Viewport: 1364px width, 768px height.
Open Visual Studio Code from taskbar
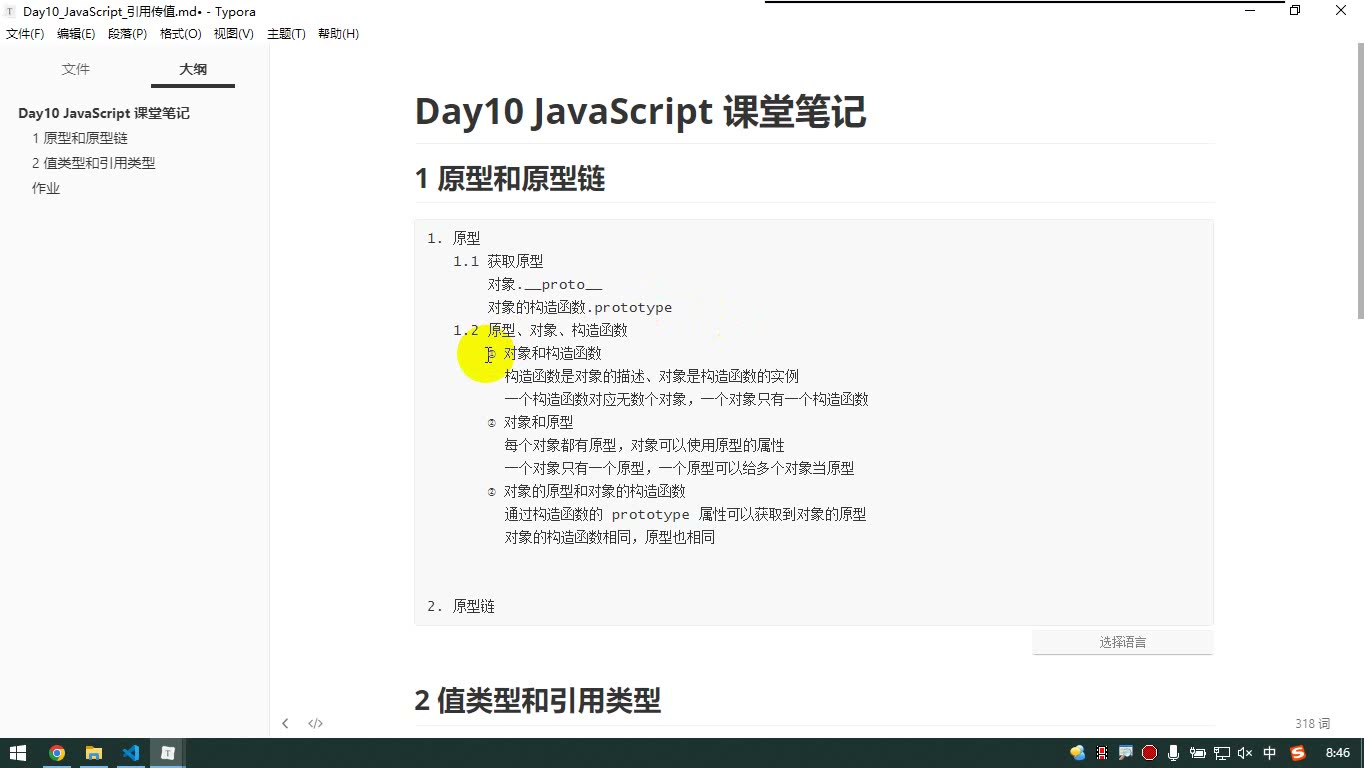coord(131,753)
